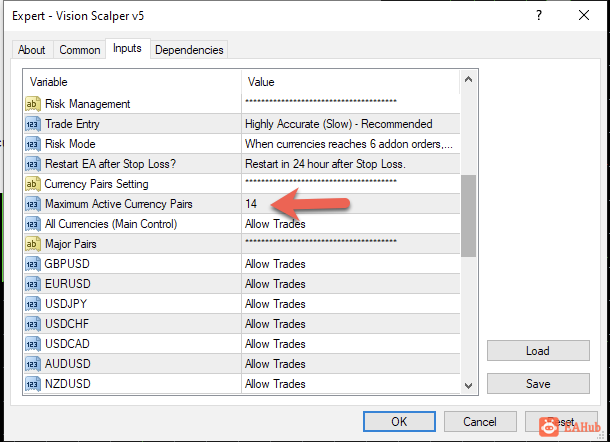The image size is (610, 442).
Task: Click the icon beside NZDUSD
Action: coord(33,384)
